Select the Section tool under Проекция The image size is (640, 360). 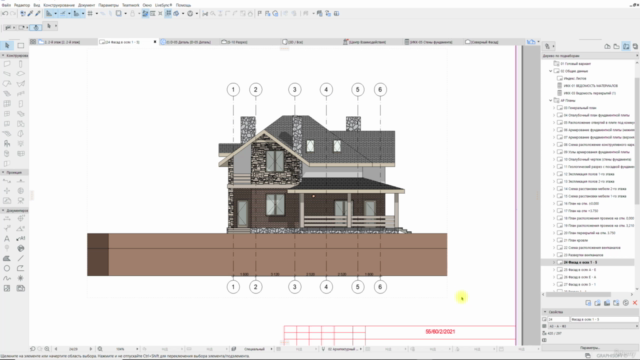pyautogui.click(x=7, y=181)
